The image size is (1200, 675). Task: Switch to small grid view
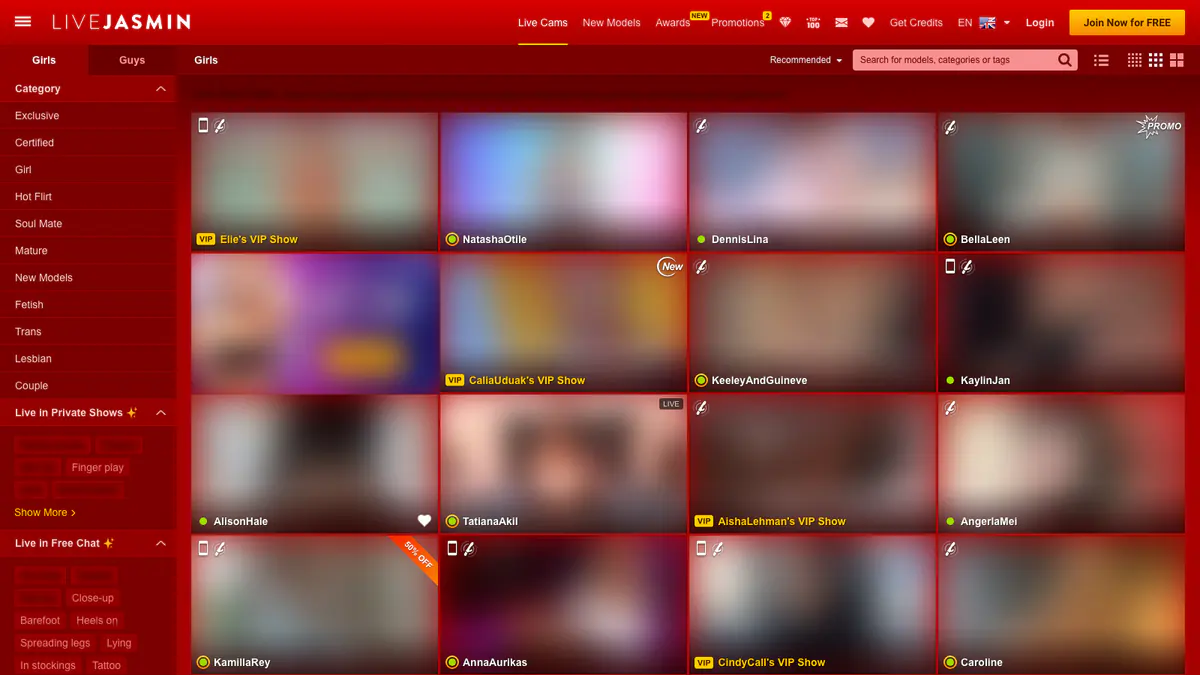click(x=1134, y=60)
